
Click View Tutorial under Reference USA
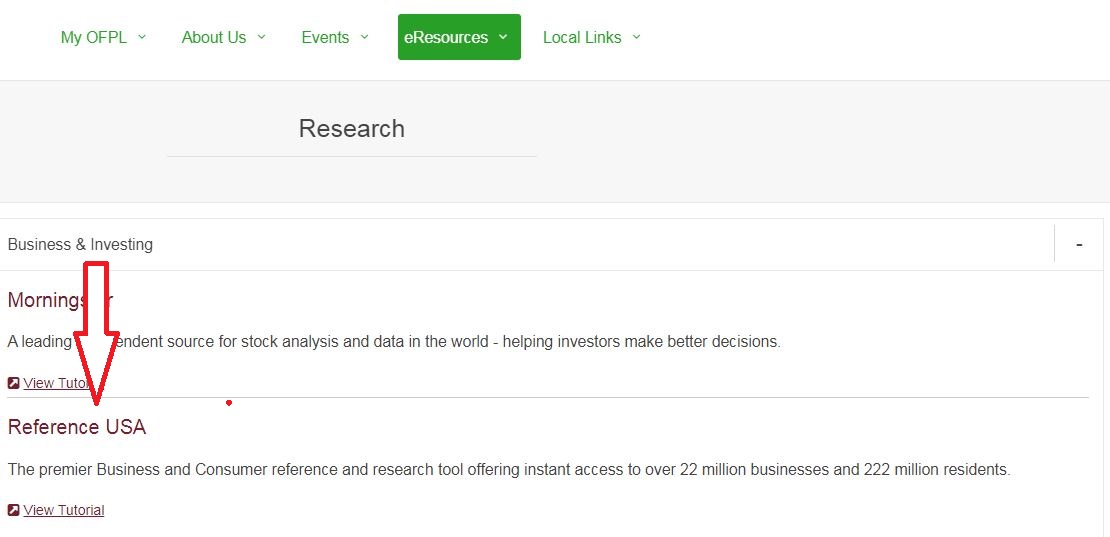64,510
